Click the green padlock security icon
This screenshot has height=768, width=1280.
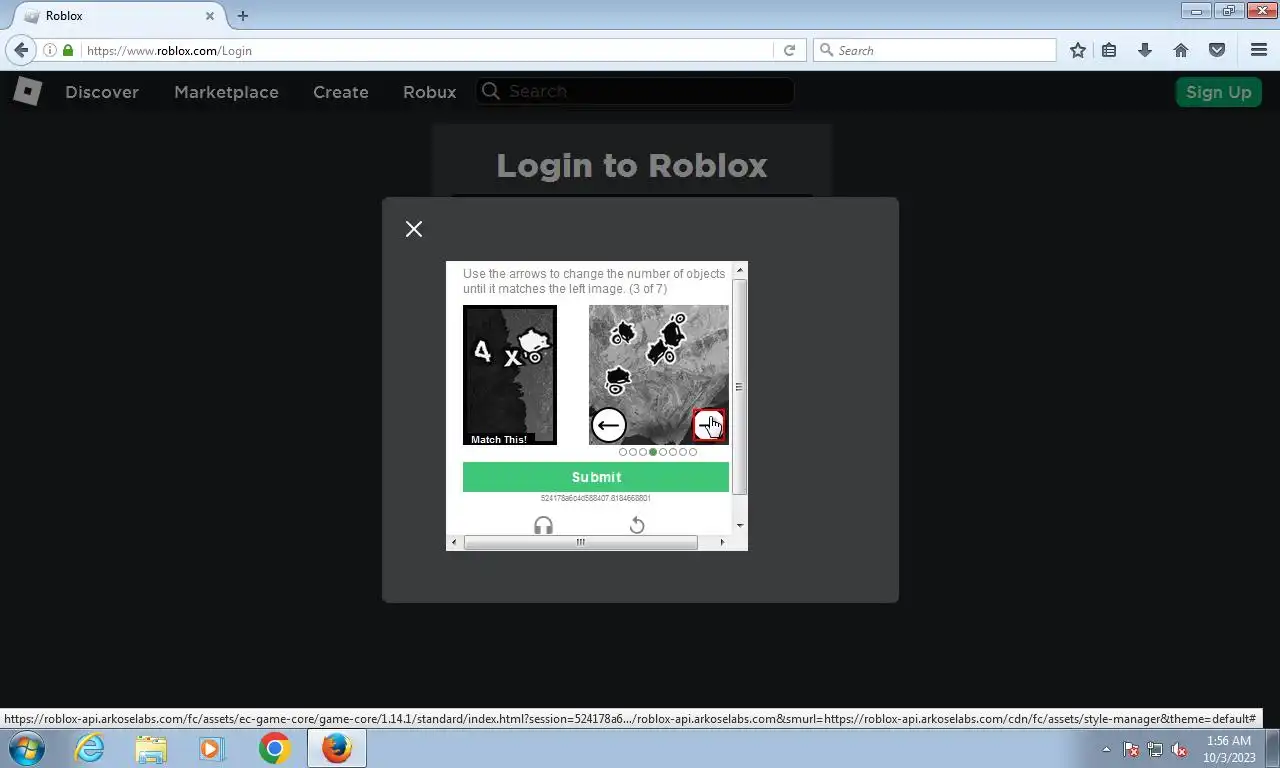tap(68, 50)
